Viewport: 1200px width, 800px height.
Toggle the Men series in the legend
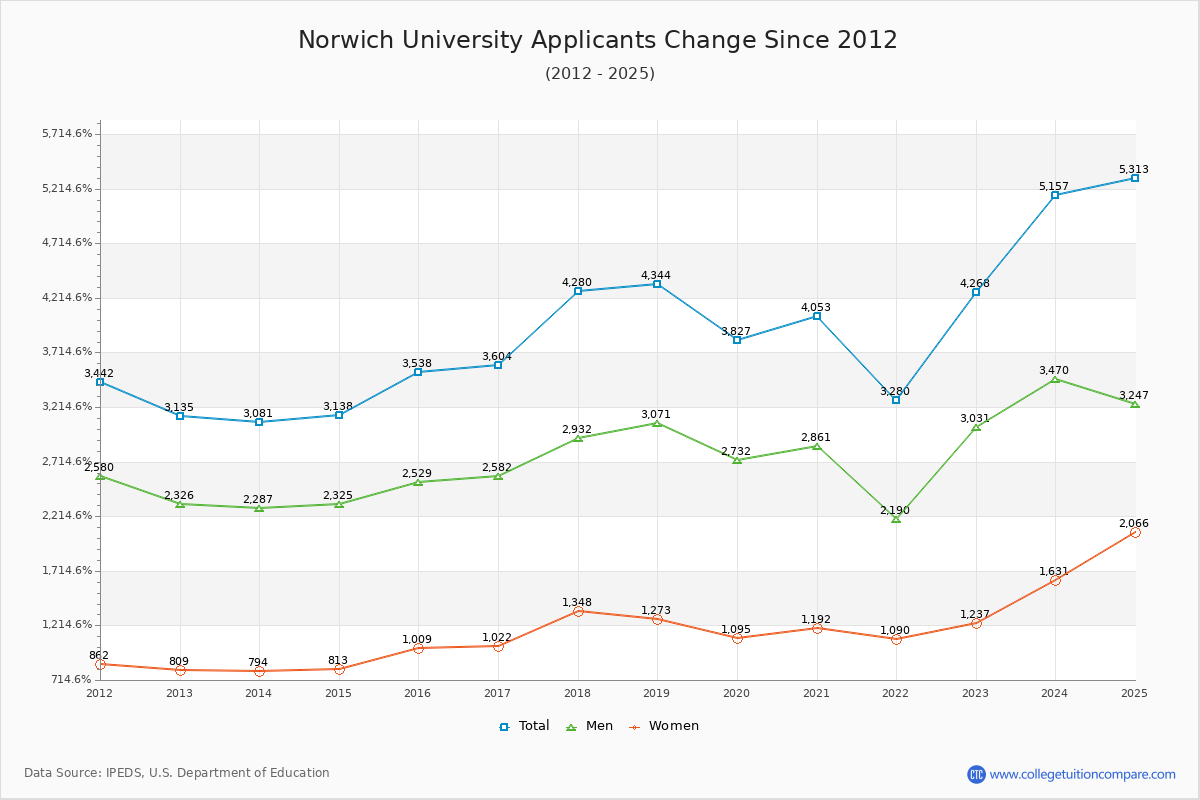pos(590,726)
